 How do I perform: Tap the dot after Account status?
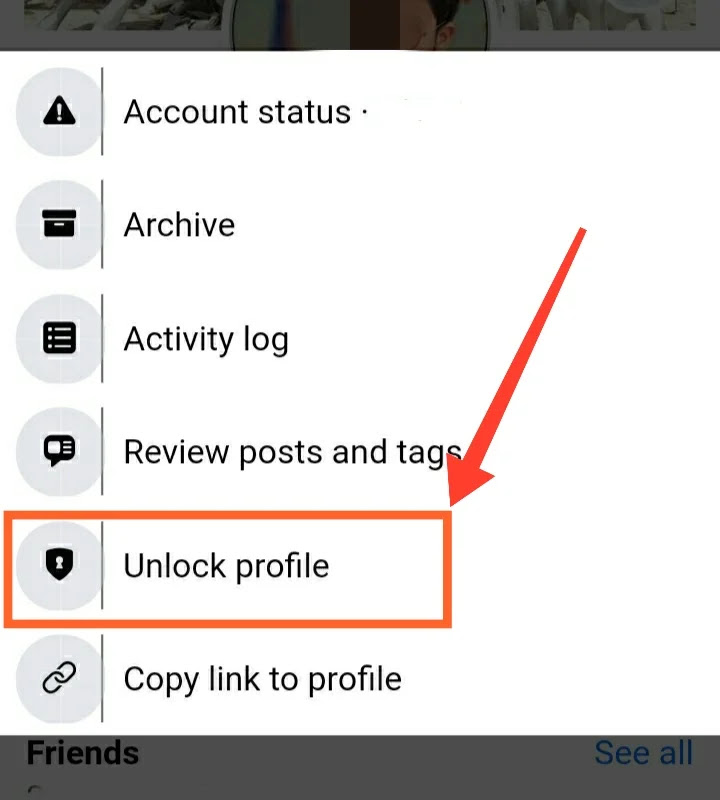pyautogui.click(x=365, y=111)
